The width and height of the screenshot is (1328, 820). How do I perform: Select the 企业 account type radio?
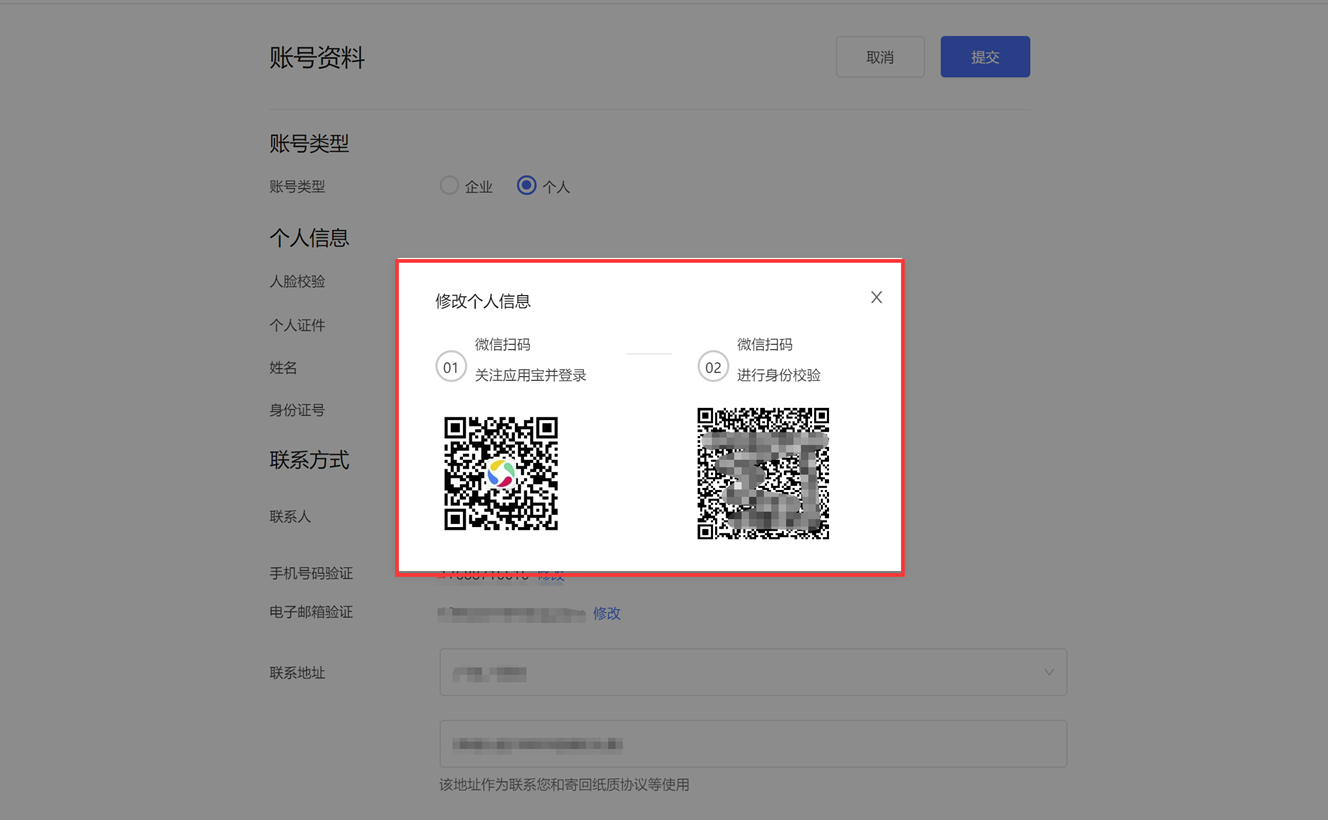pos(449,185)
